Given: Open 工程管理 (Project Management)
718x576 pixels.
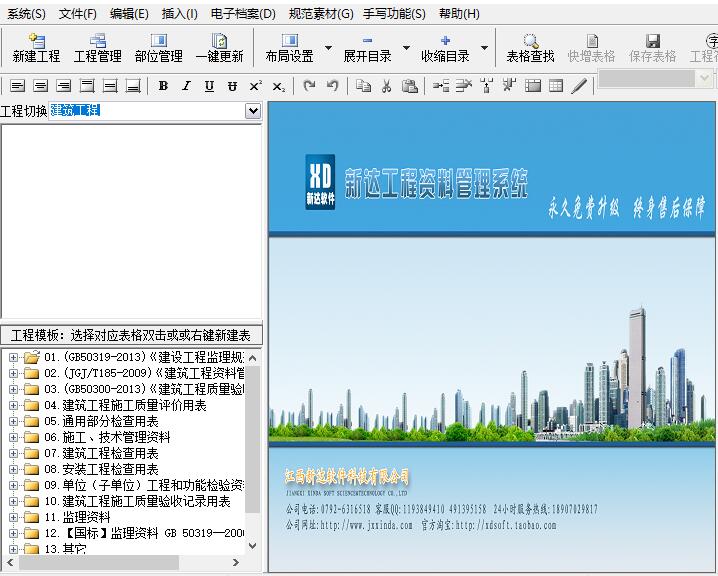Looking at the screenshot, I should point(97,47).
